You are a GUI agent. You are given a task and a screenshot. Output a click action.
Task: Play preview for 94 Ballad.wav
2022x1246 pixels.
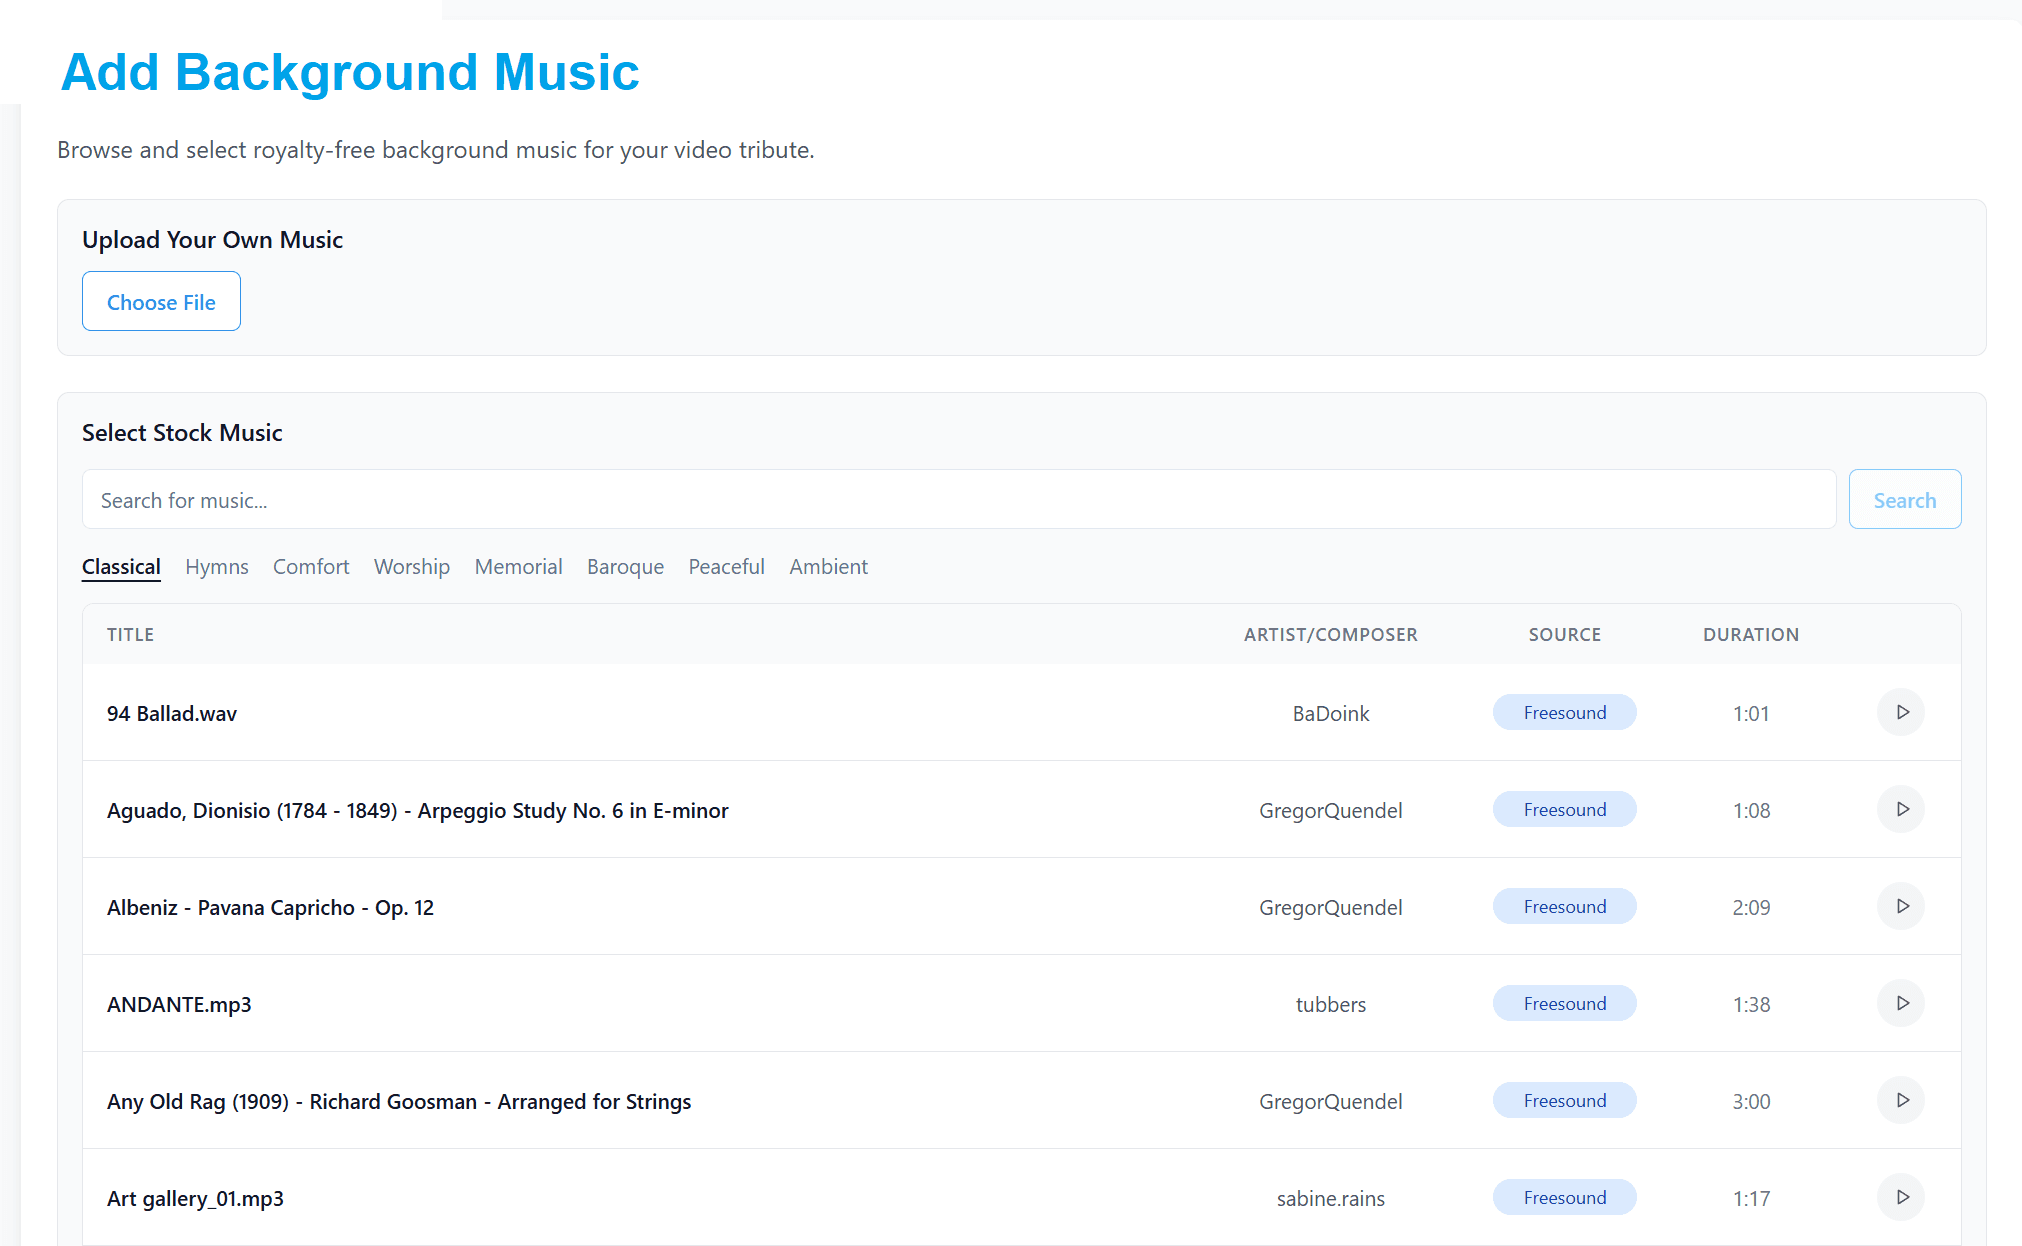tap(1901, 713)
